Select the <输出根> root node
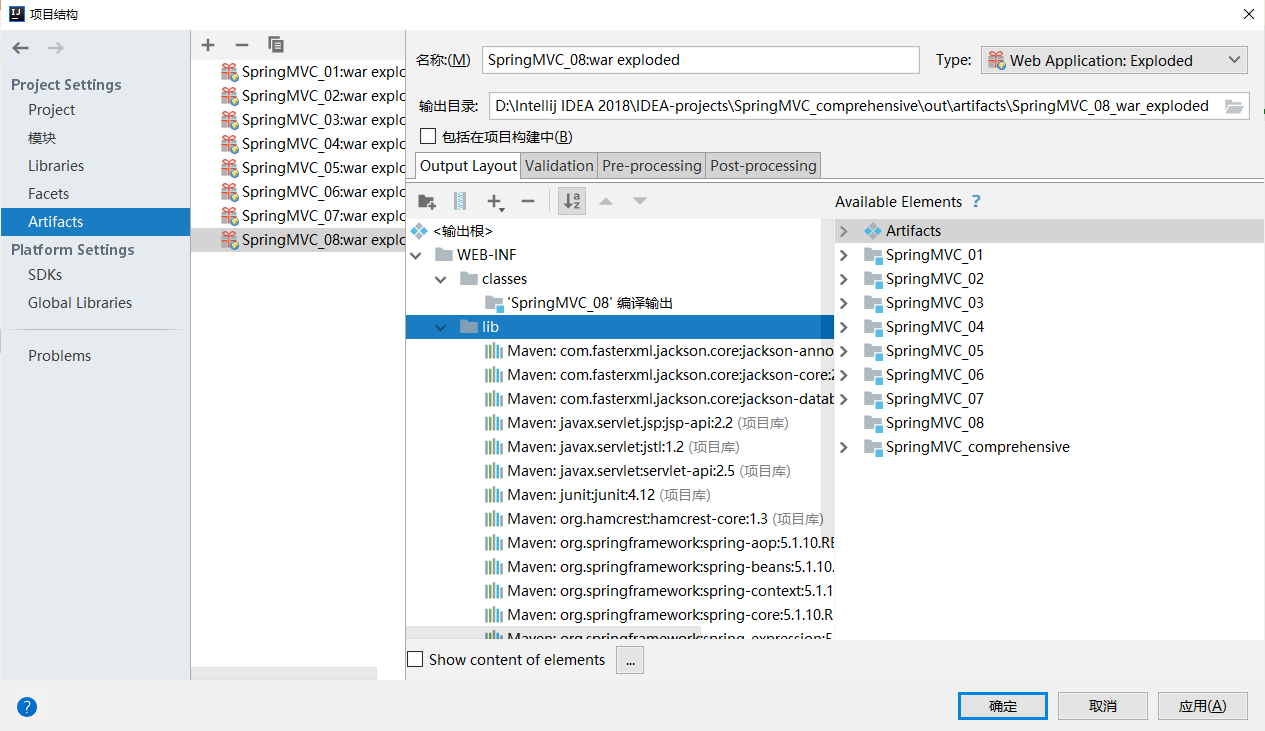 463,231
